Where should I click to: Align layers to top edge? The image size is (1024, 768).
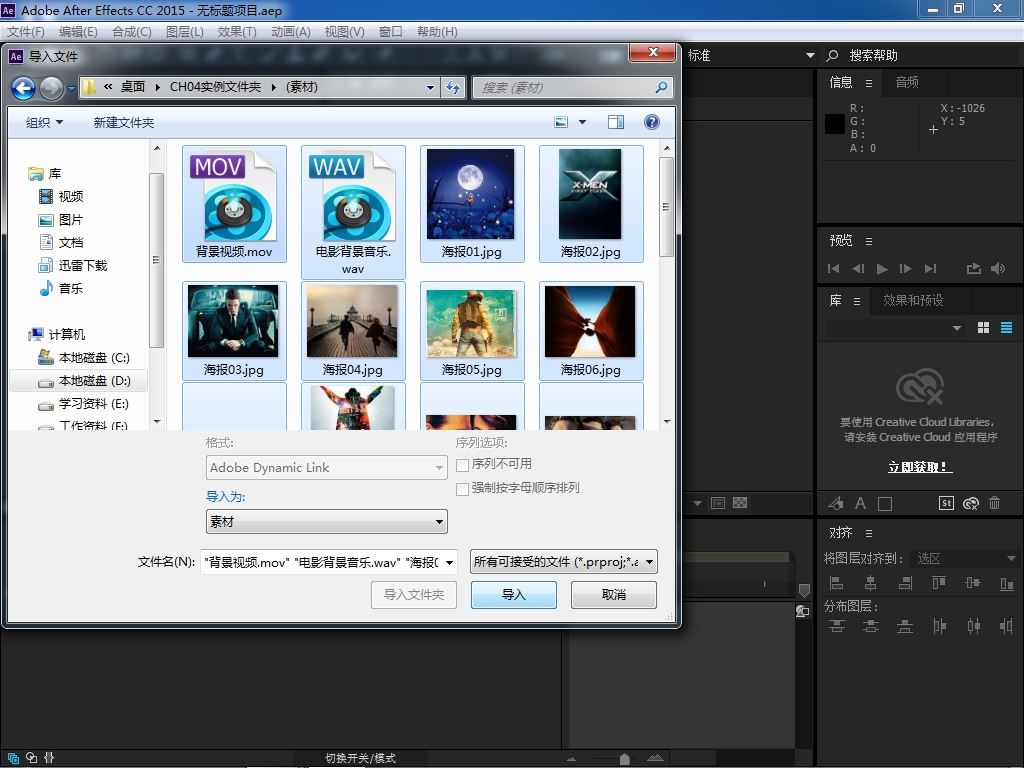click(x=939, y=583)
